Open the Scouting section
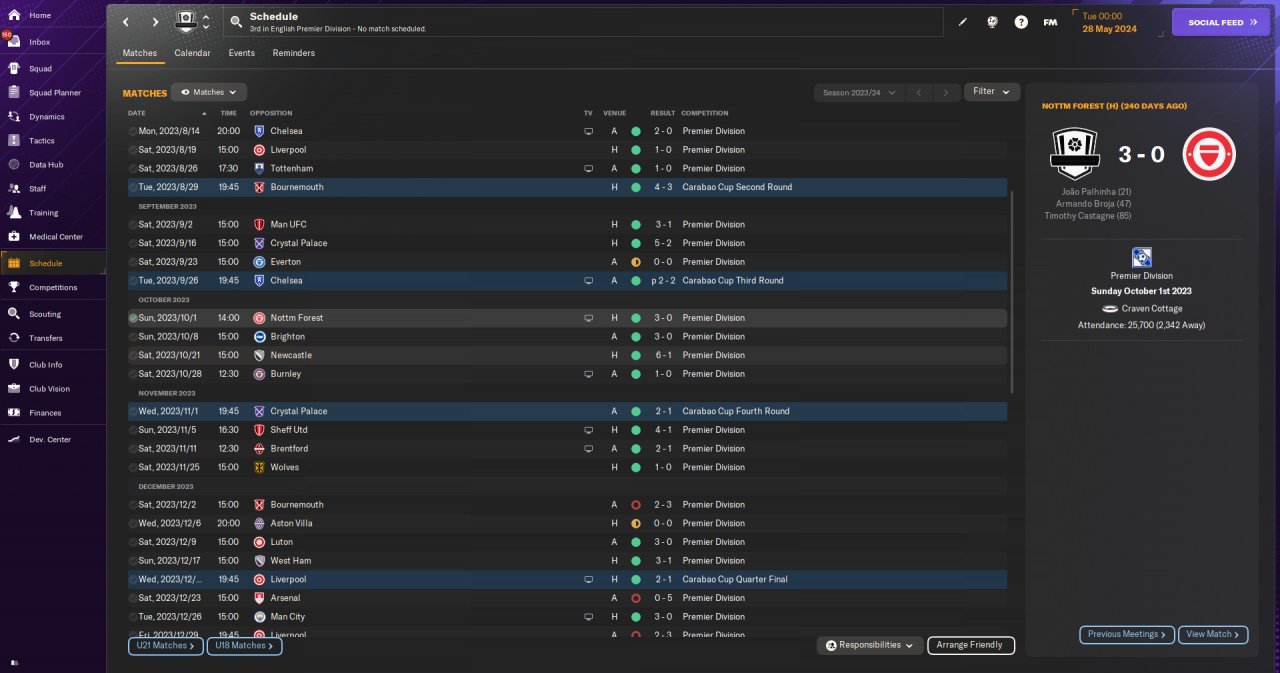1280x673 pixels. [45, 314]
